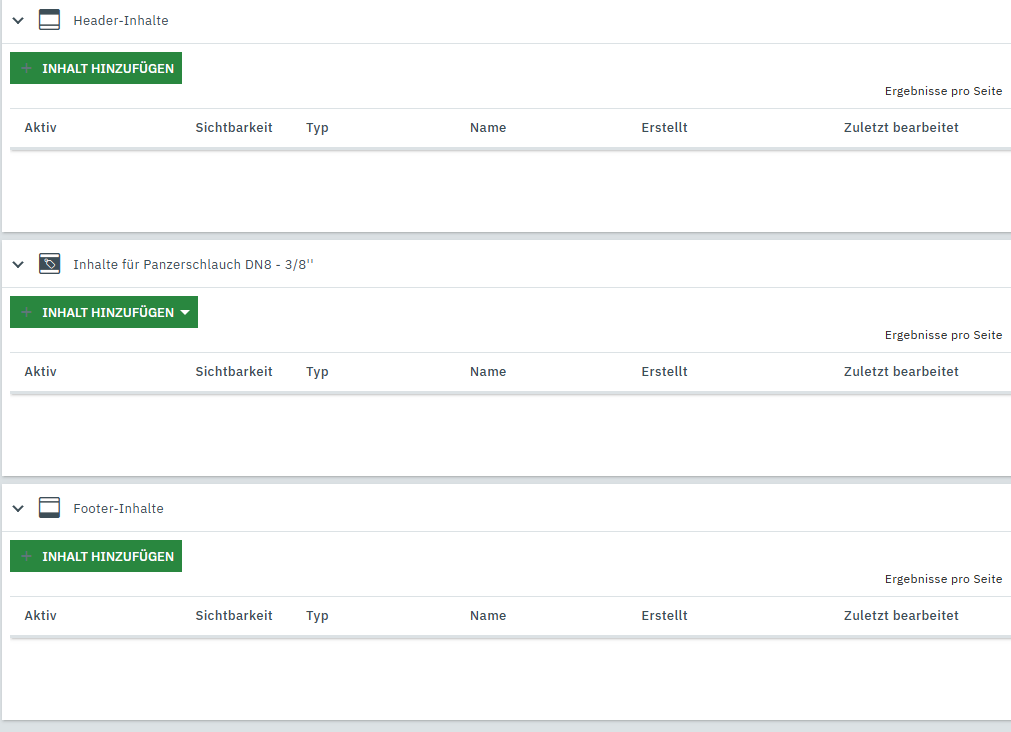Collapse the Header-Inhalte section chevron
This screenshot has height=732, width=1011.
[x=18, y=20]
